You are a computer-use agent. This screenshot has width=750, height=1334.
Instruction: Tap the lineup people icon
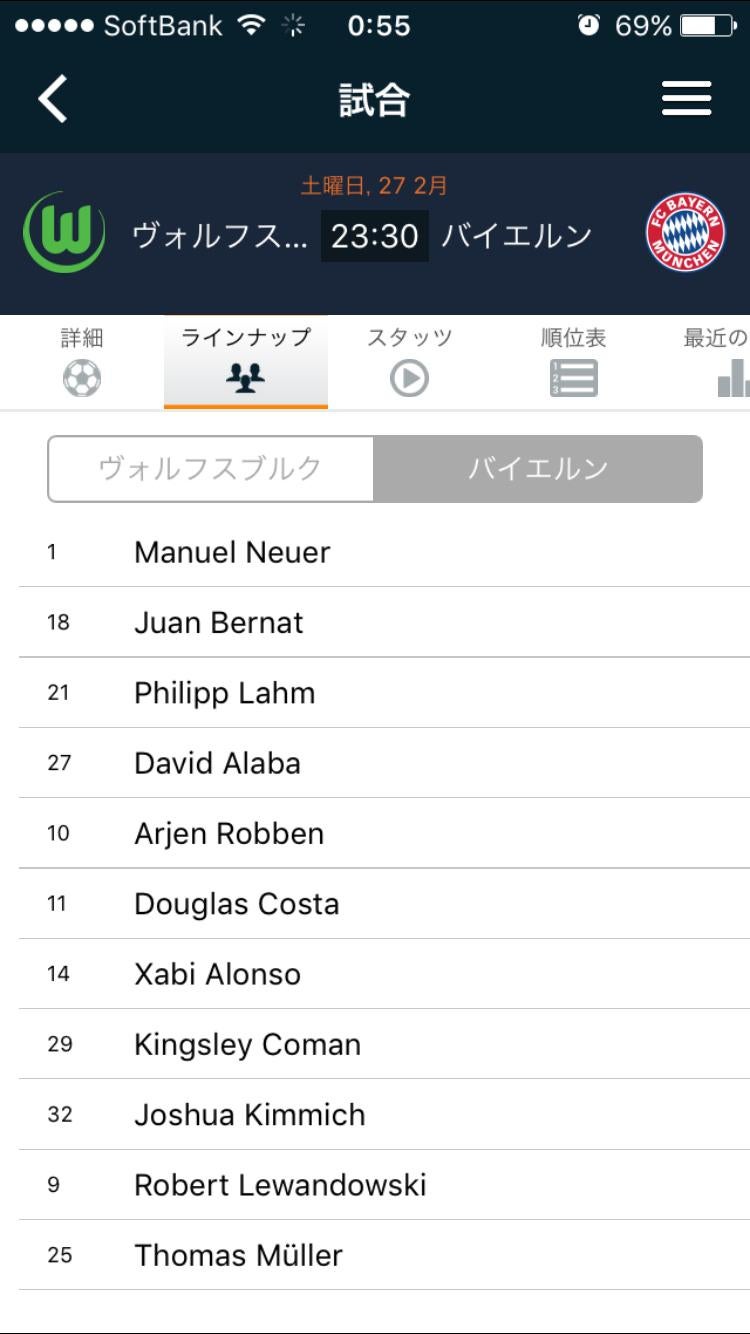click(x=245, y=379)
